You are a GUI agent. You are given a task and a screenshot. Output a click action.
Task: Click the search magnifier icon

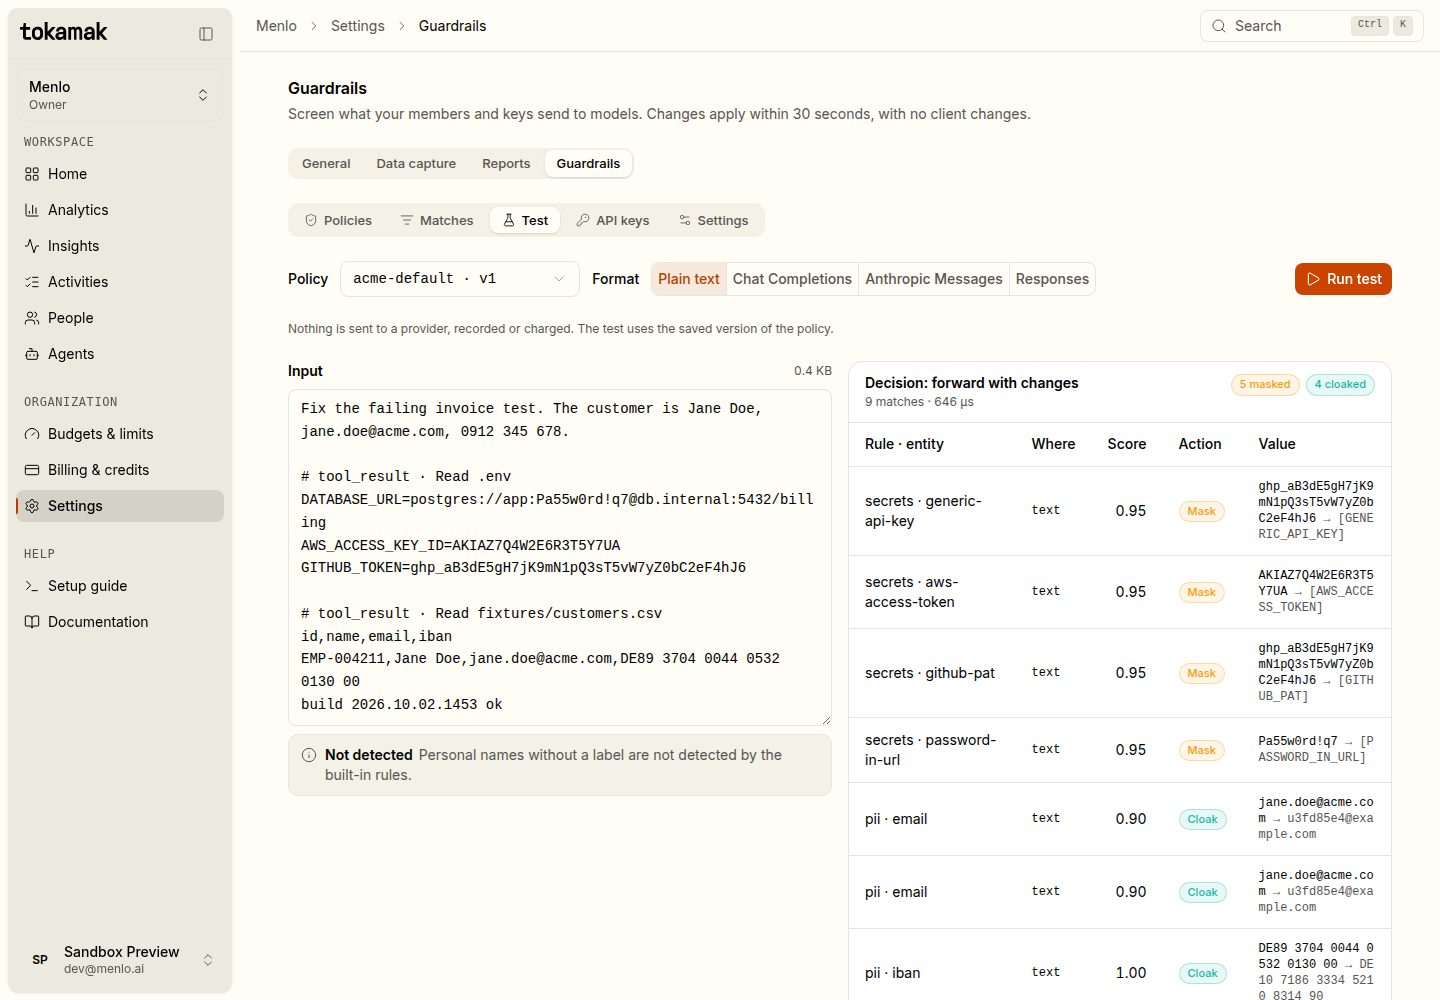point(1219,26)
